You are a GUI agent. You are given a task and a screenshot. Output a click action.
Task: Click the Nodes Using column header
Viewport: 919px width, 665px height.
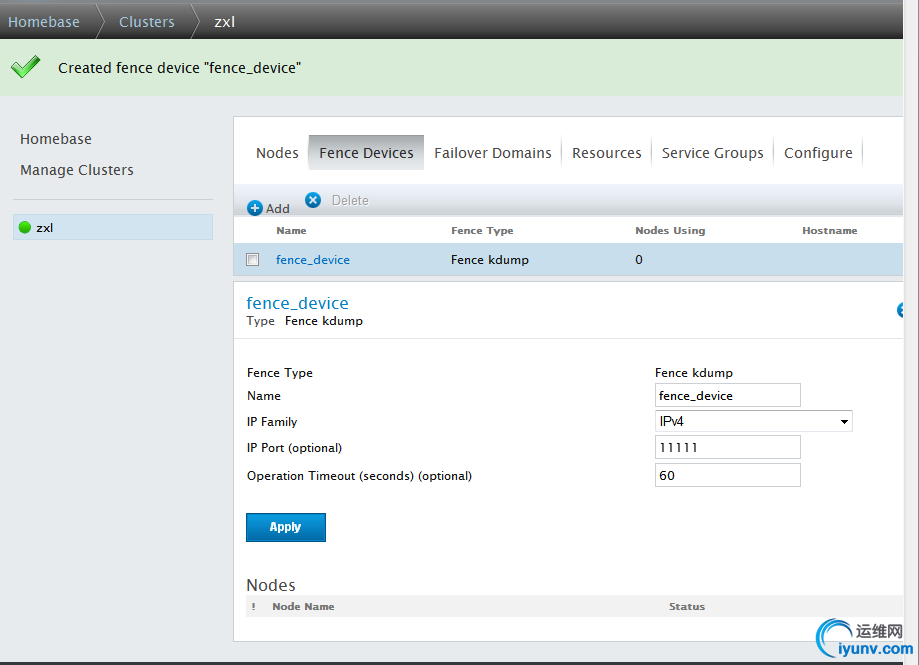670,231
